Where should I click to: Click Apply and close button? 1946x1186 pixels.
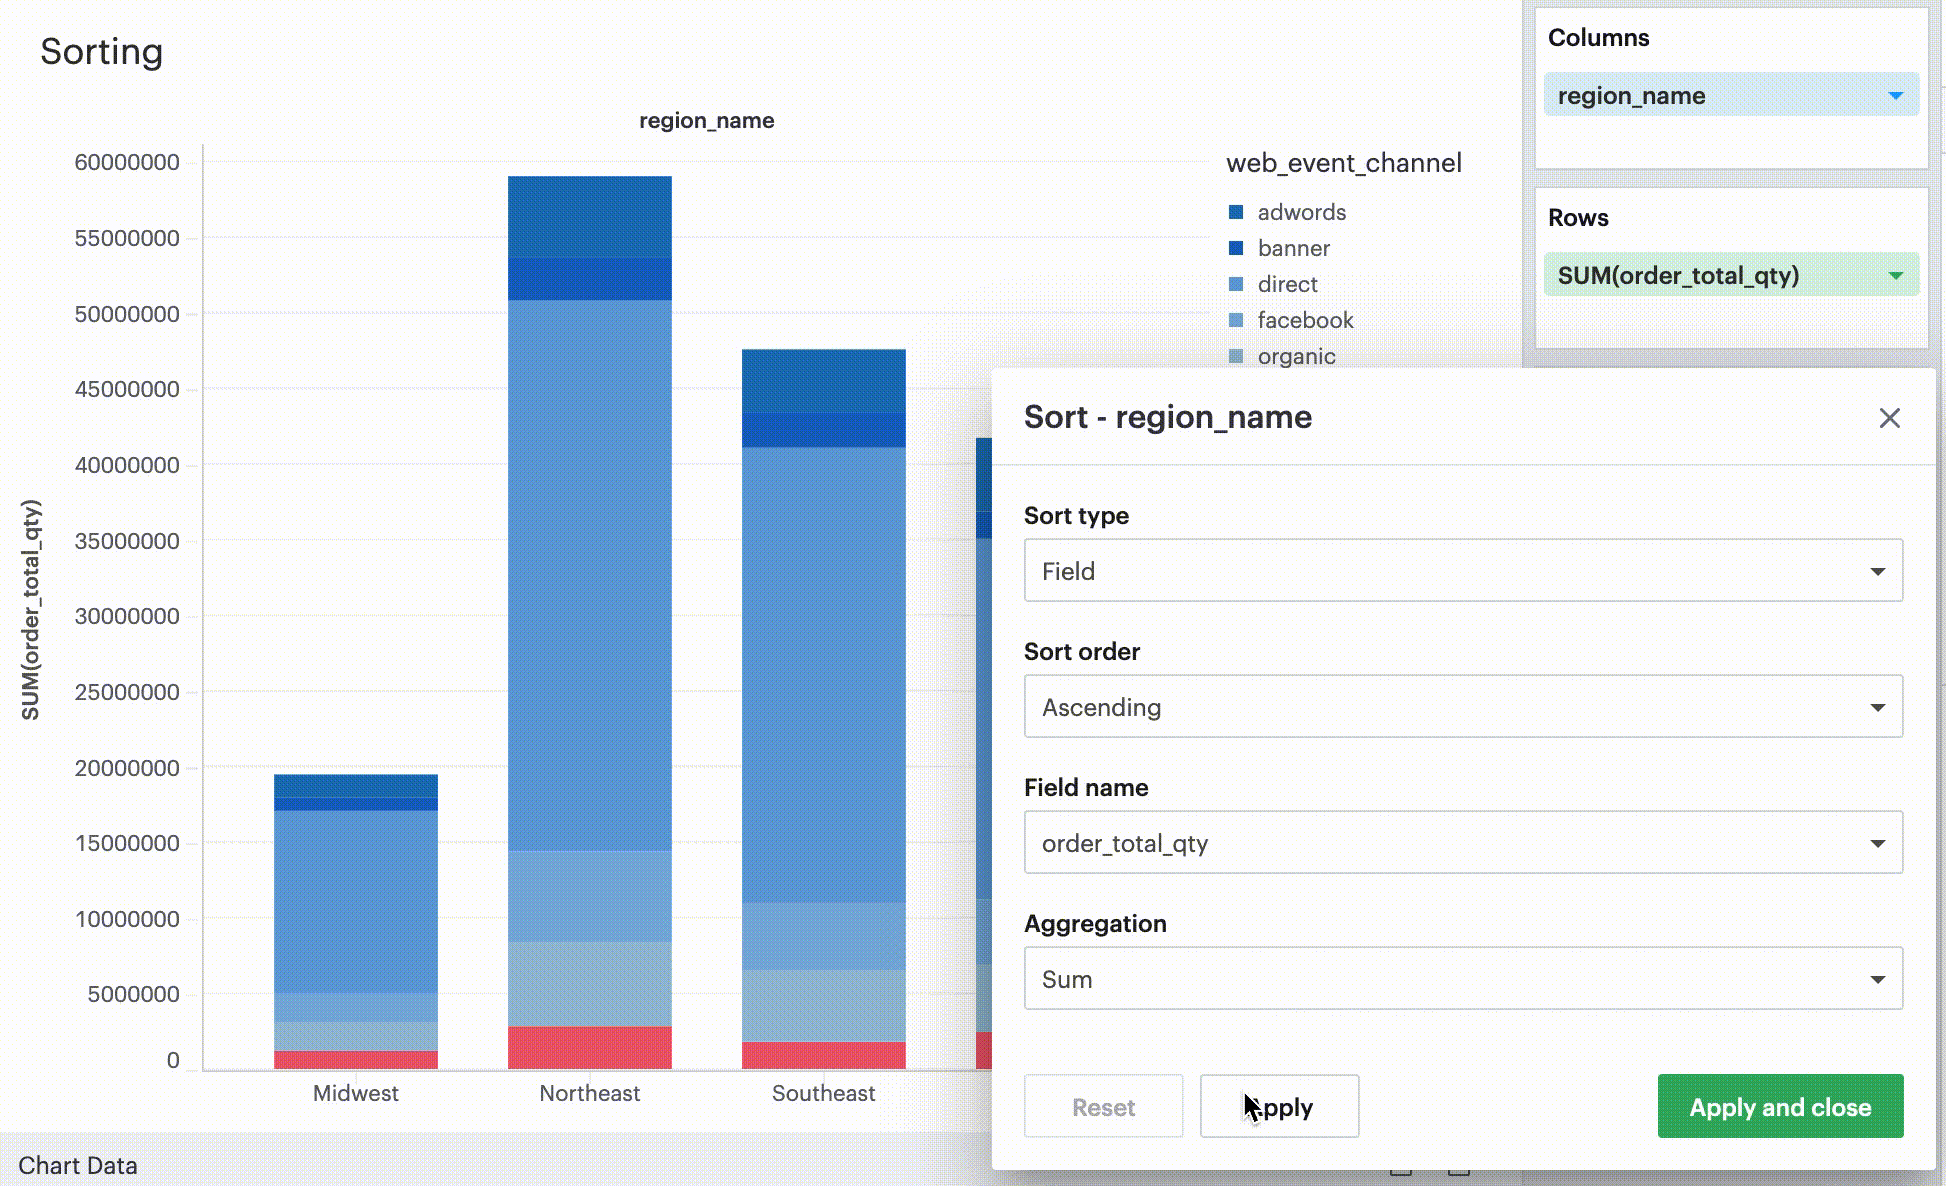click(x=1781, y=1105)
